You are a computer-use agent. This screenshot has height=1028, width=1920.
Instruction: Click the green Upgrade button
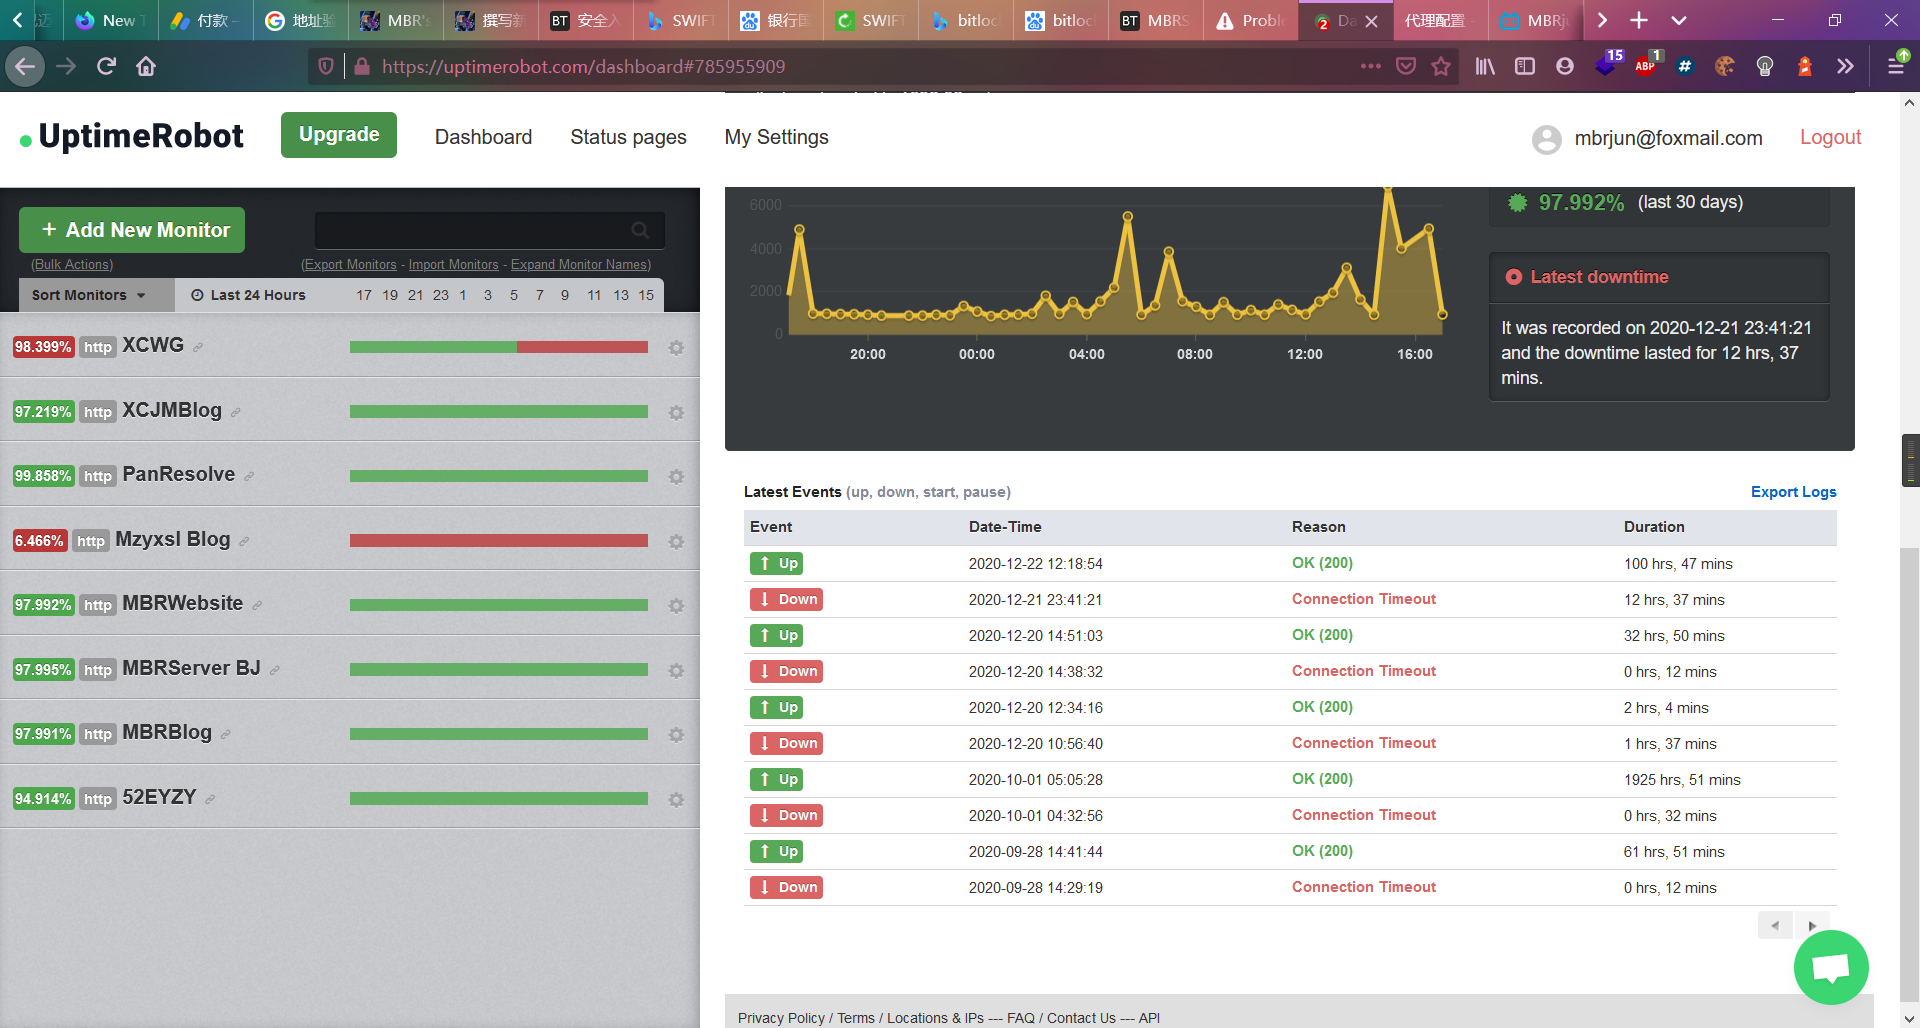click(339, 135)
